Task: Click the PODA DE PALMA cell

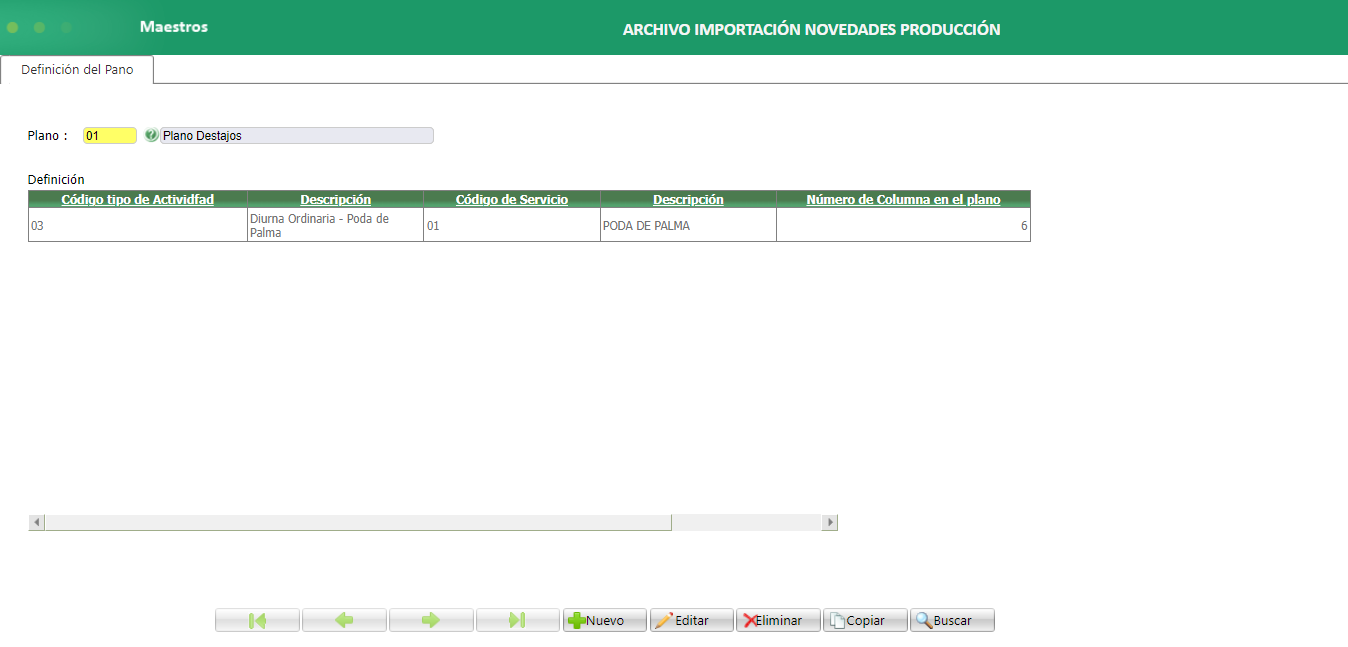Action: (x=688, y=225)
